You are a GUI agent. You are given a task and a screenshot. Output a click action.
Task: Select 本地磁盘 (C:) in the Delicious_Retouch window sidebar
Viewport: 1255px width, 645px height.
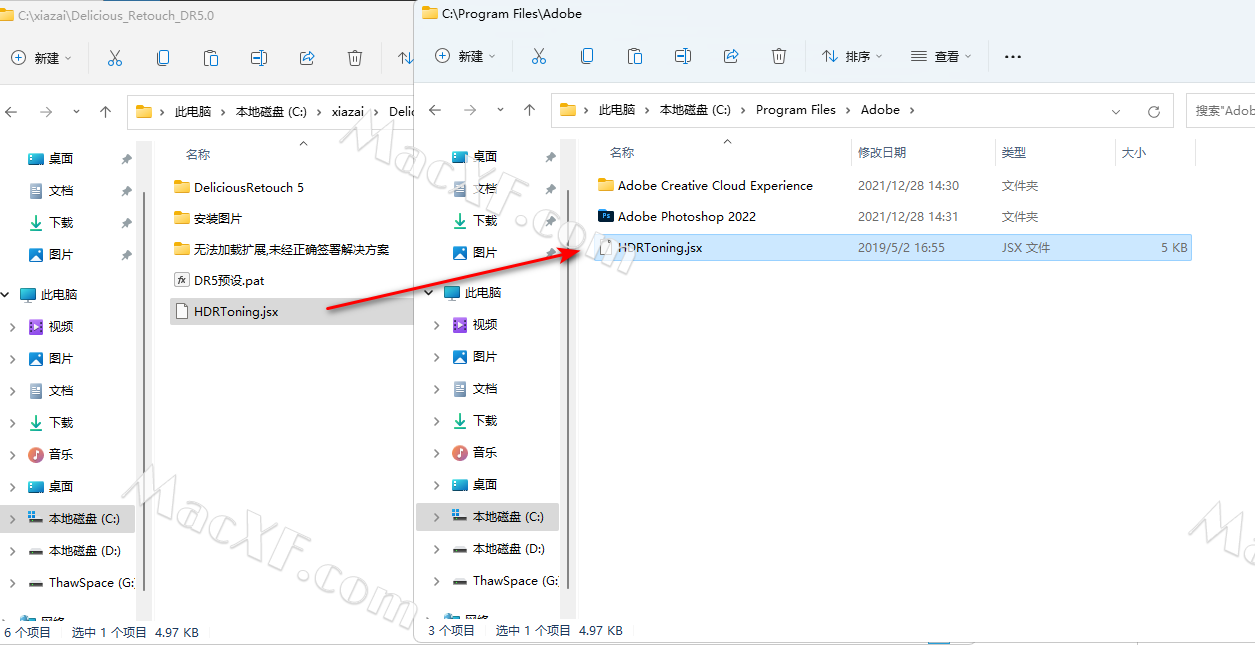(68, 519)
